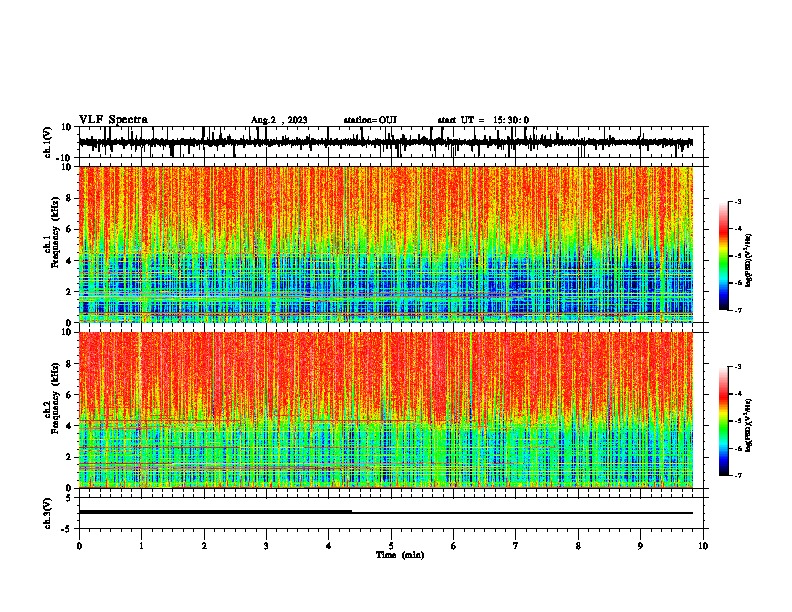This screenshot has height=612, width=792.
Task: Click the ch.2 color bar 'log(PSD)' label
Action: tap(749, 426)
